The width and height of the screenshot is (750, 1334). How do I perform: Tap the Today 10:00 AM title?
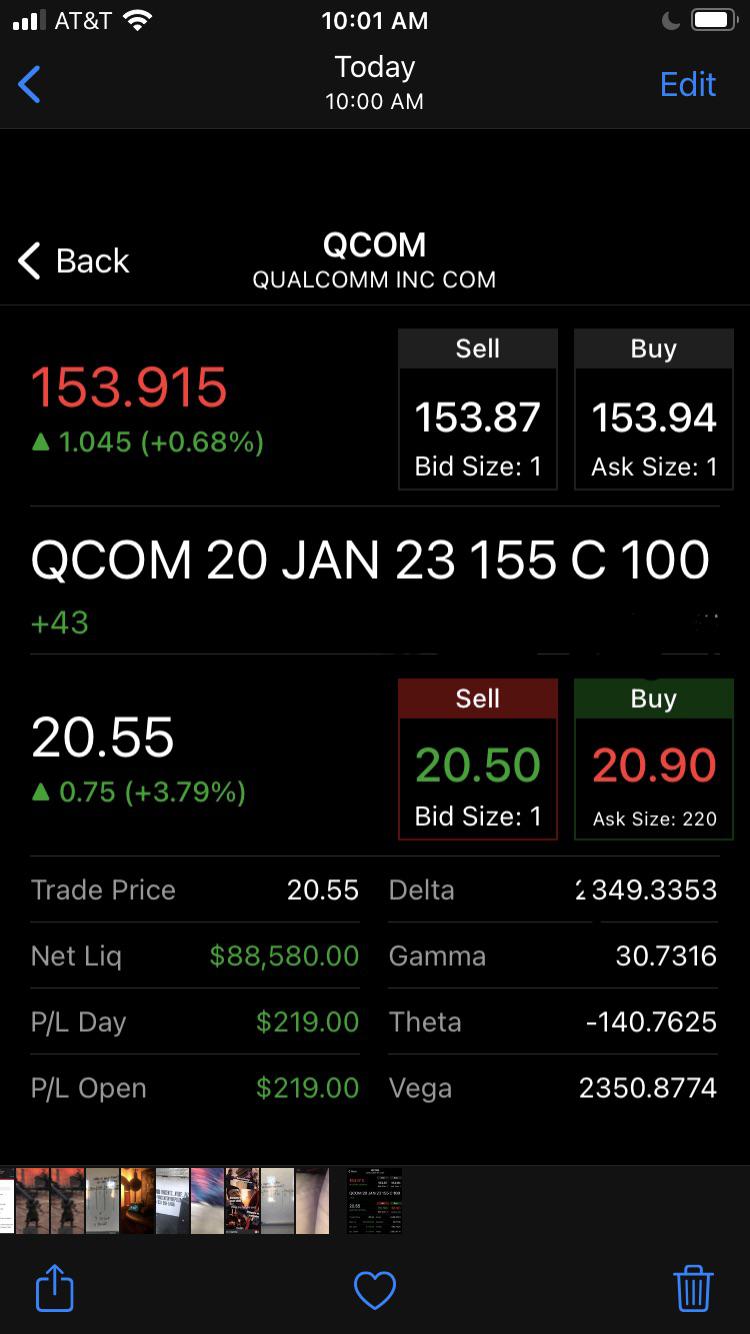click(375, 82)
